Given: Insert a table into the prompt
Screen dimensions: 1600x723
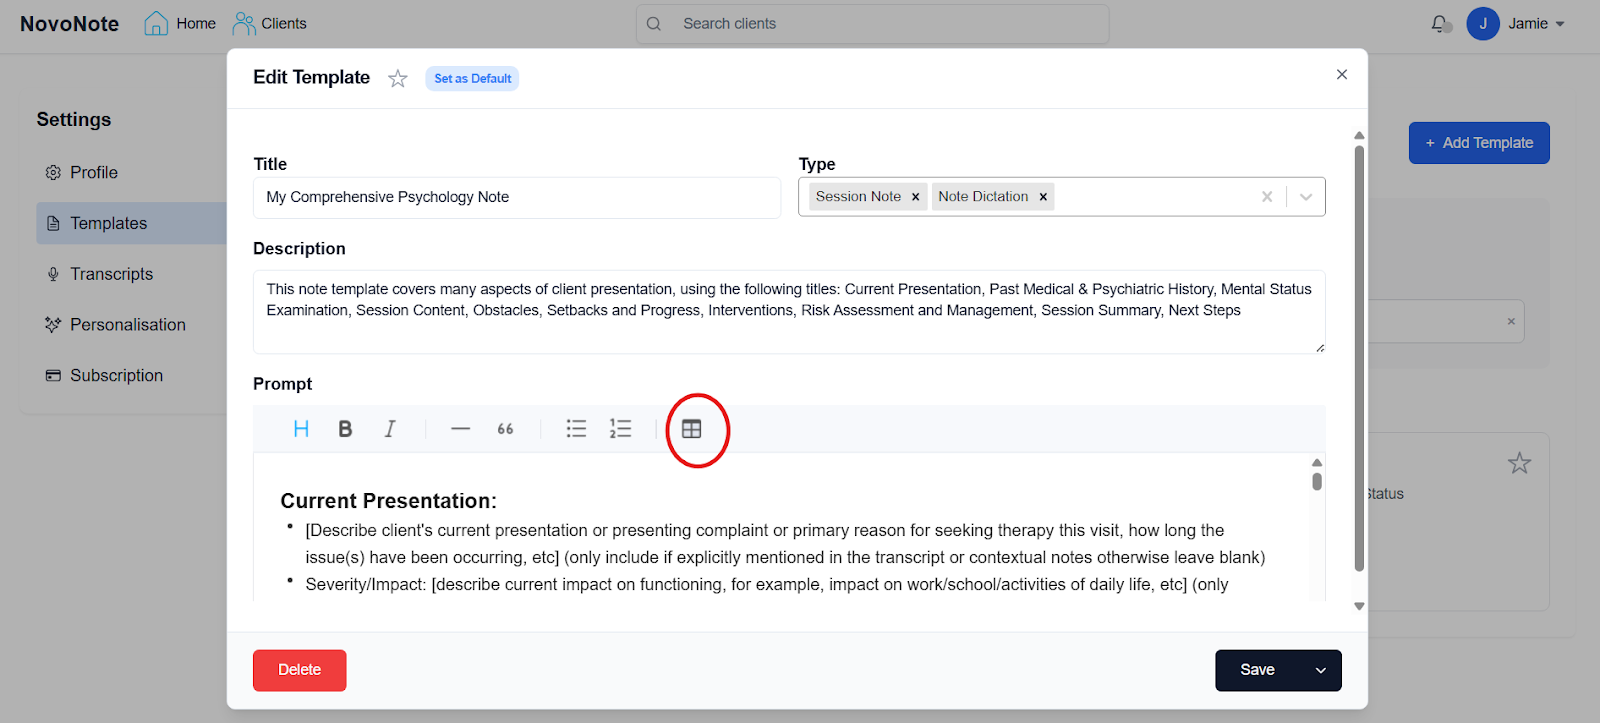Looking at the screenshot, I should (692, 429).
